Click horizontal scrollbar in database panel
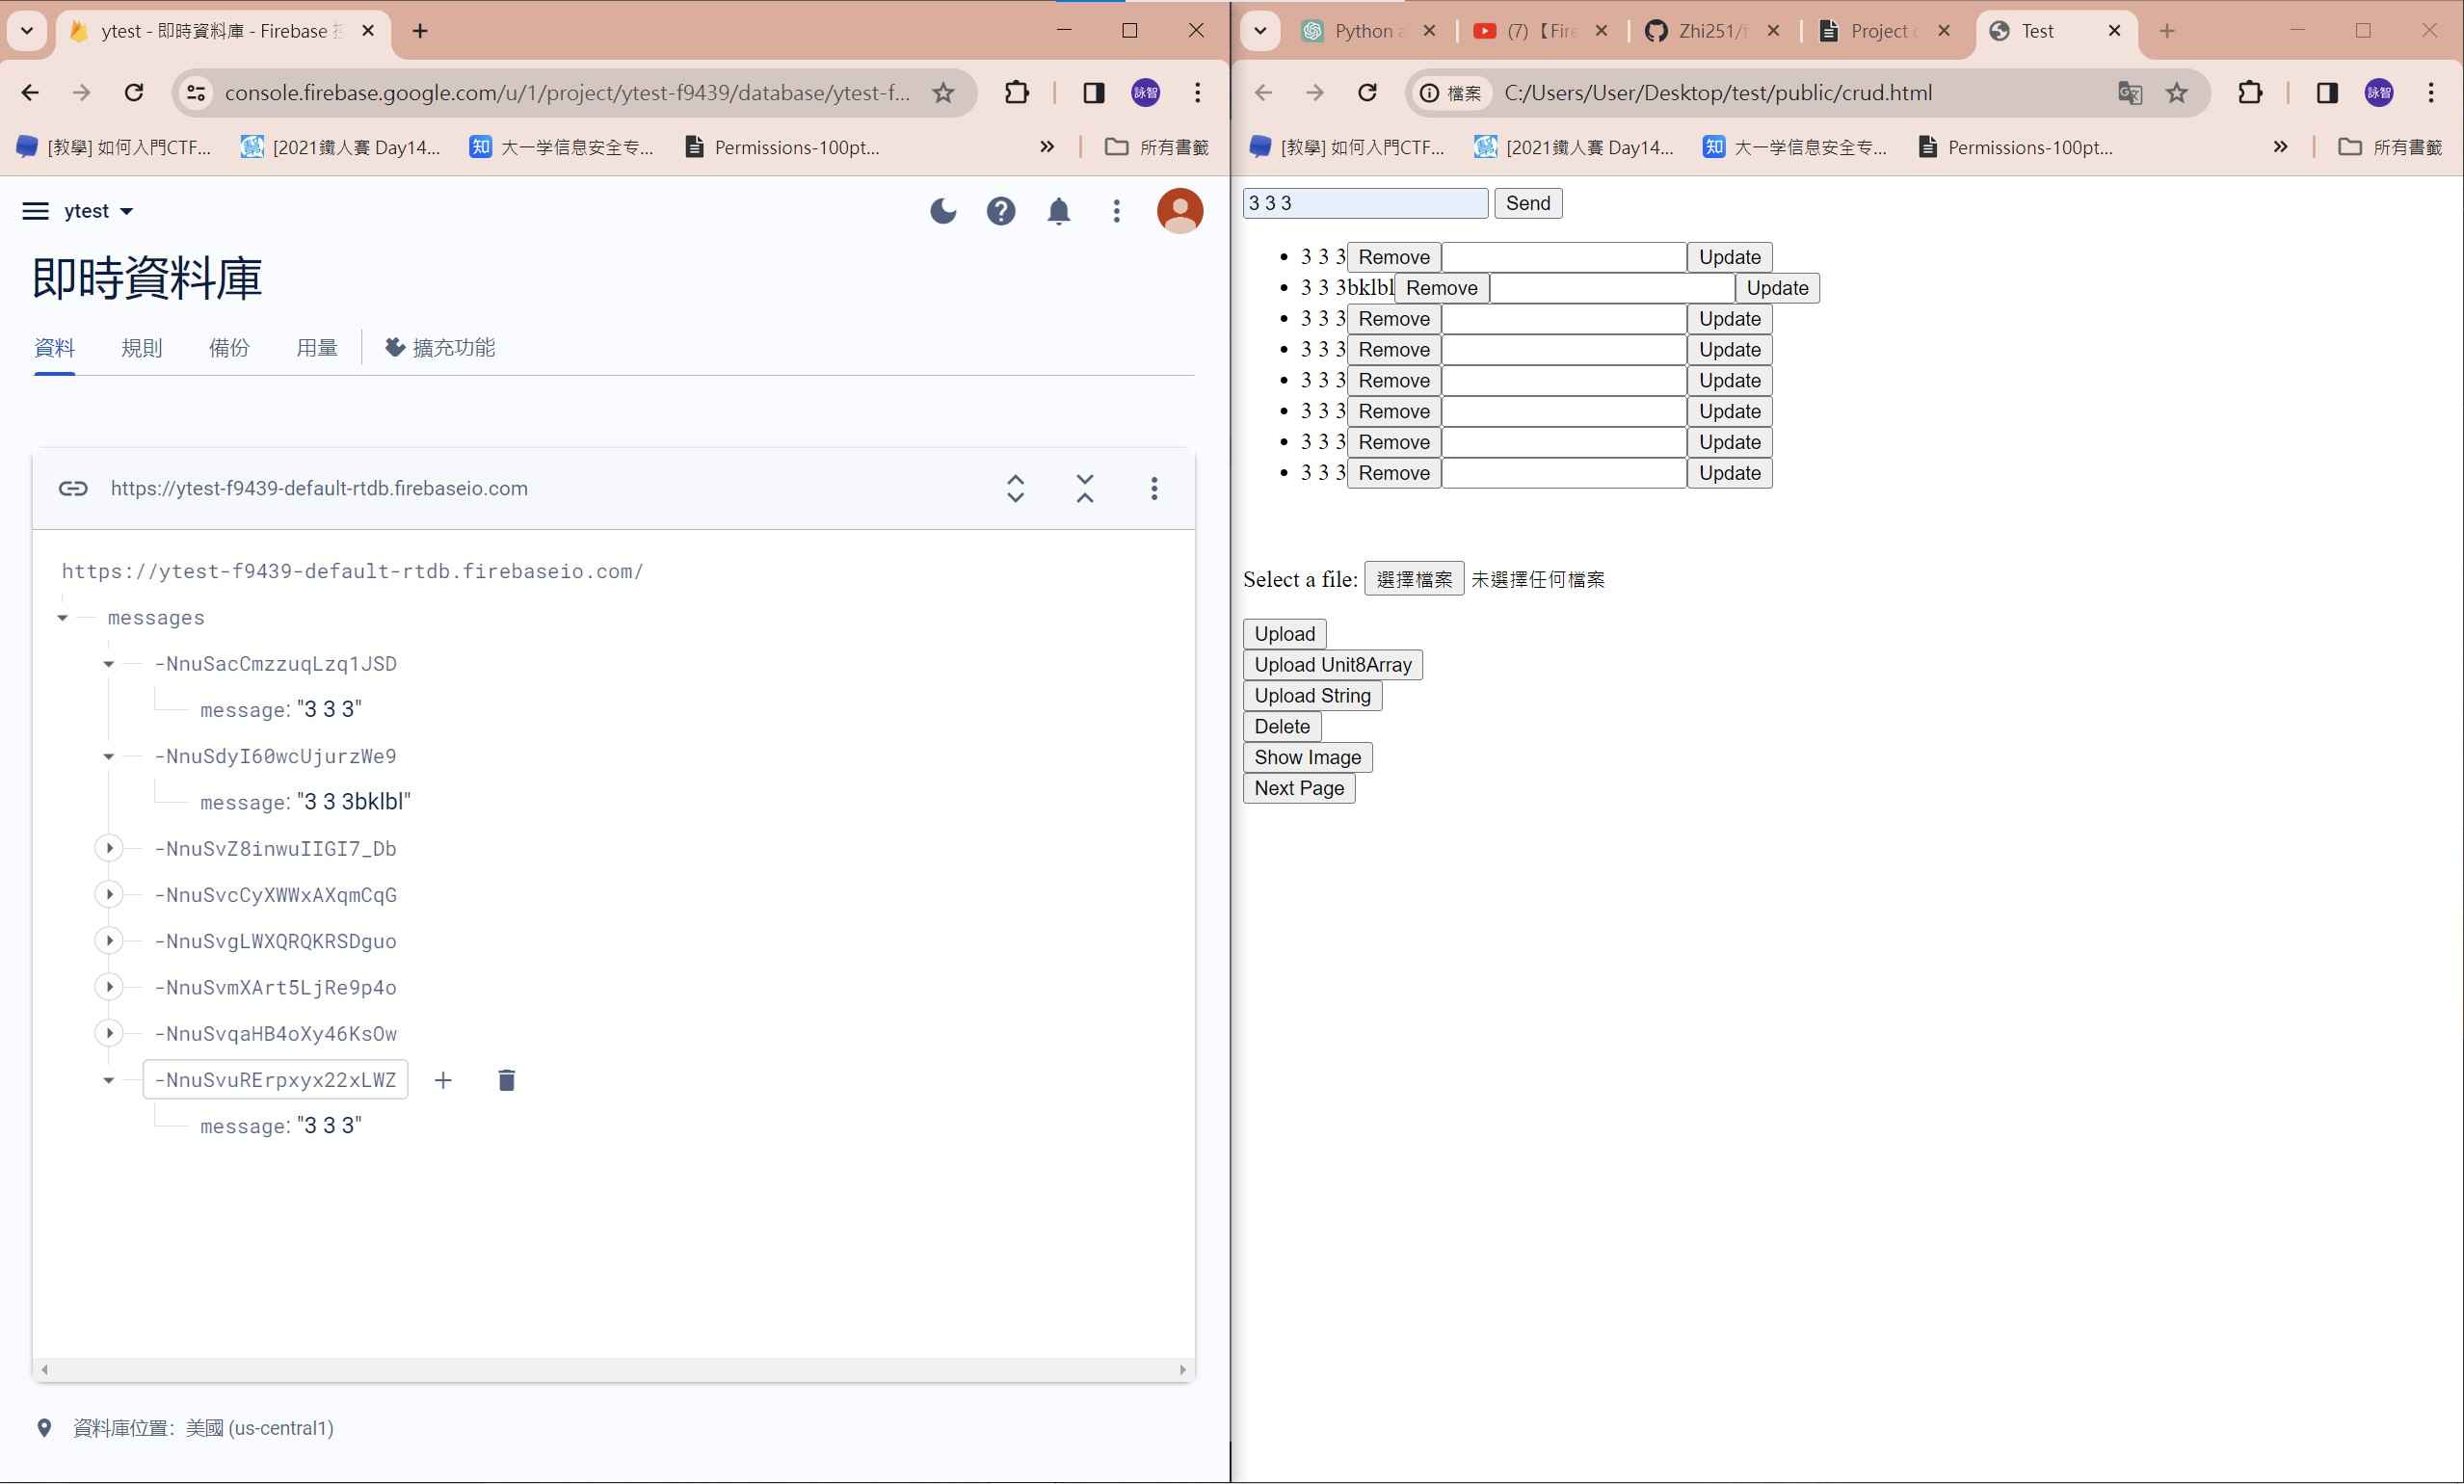 [612, 1370]
